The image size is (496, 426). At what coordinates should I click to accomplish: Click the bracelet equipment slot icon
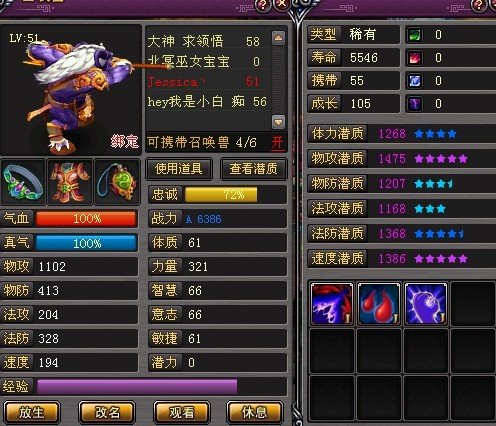point(23,182)
